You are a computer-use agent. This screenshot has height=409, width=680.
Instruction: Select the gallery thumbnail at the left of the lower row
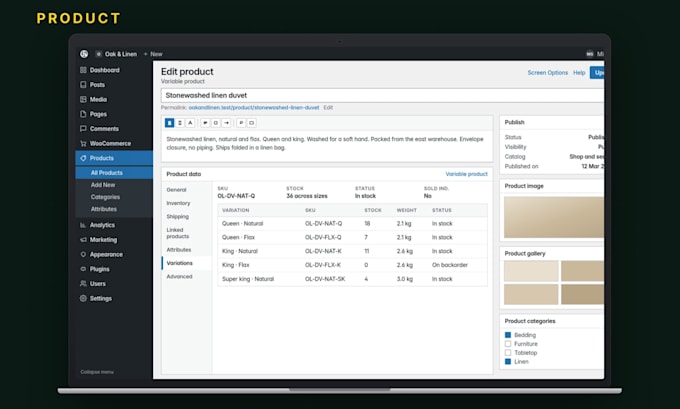tap(531, 294)
